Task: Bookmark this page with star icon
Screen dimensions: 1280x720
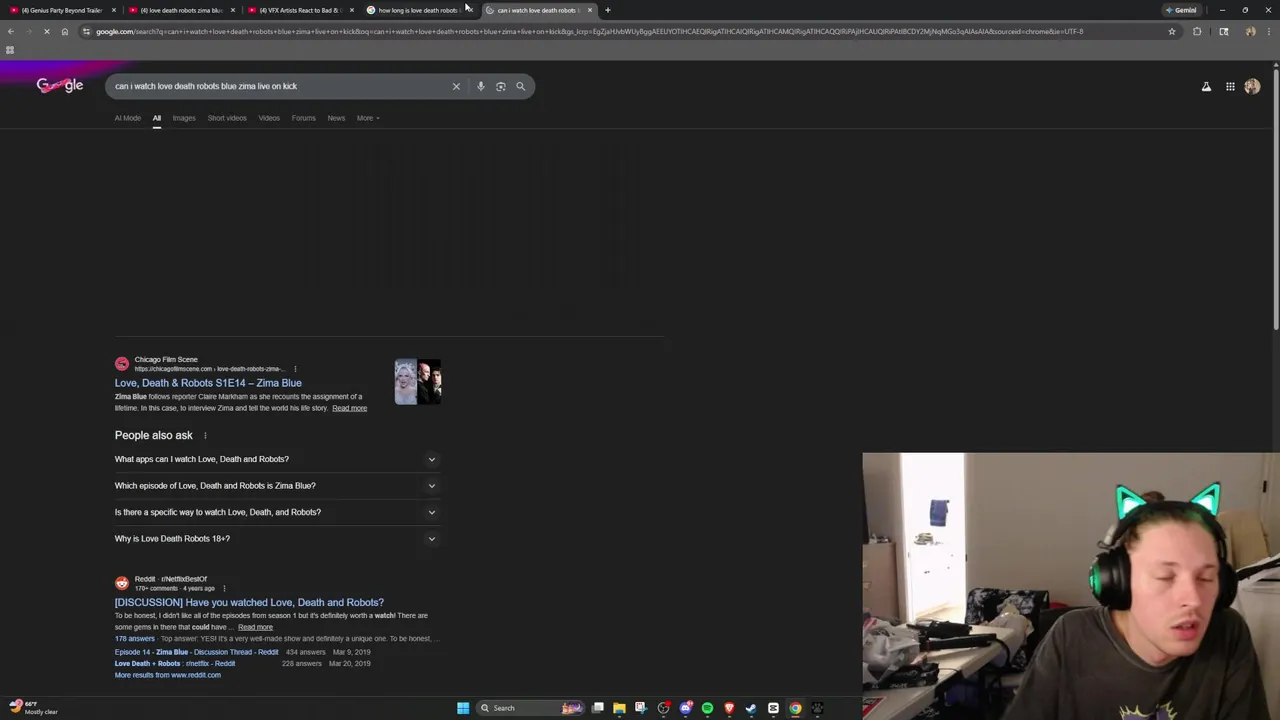Action: 1172,31
